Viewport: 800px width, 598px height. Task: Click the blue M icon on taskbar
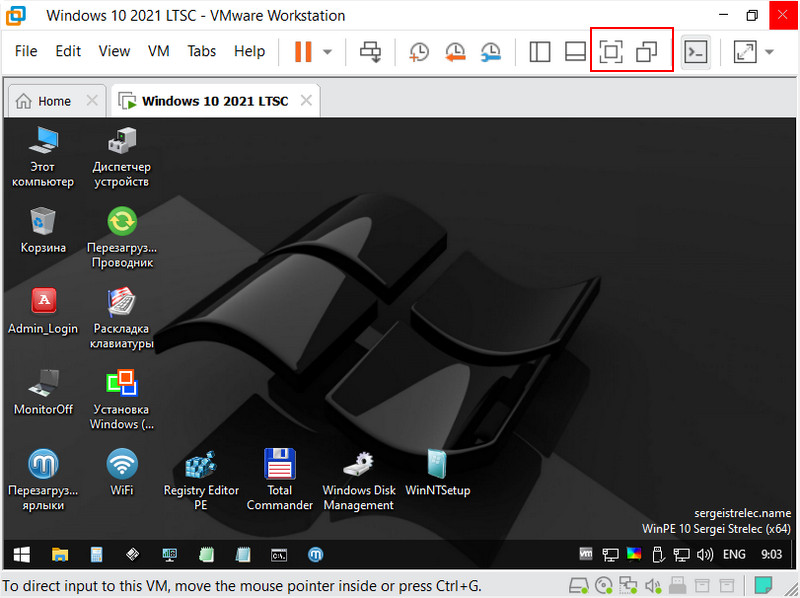(x=316, y=554)
